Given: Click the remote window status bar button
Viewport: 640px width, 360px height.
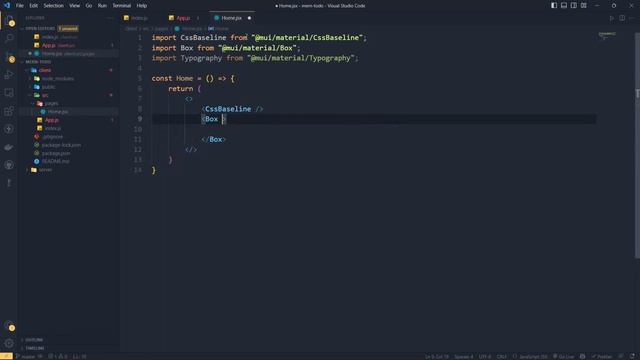Looking at the screenshot, I should (x=6, y=356).
